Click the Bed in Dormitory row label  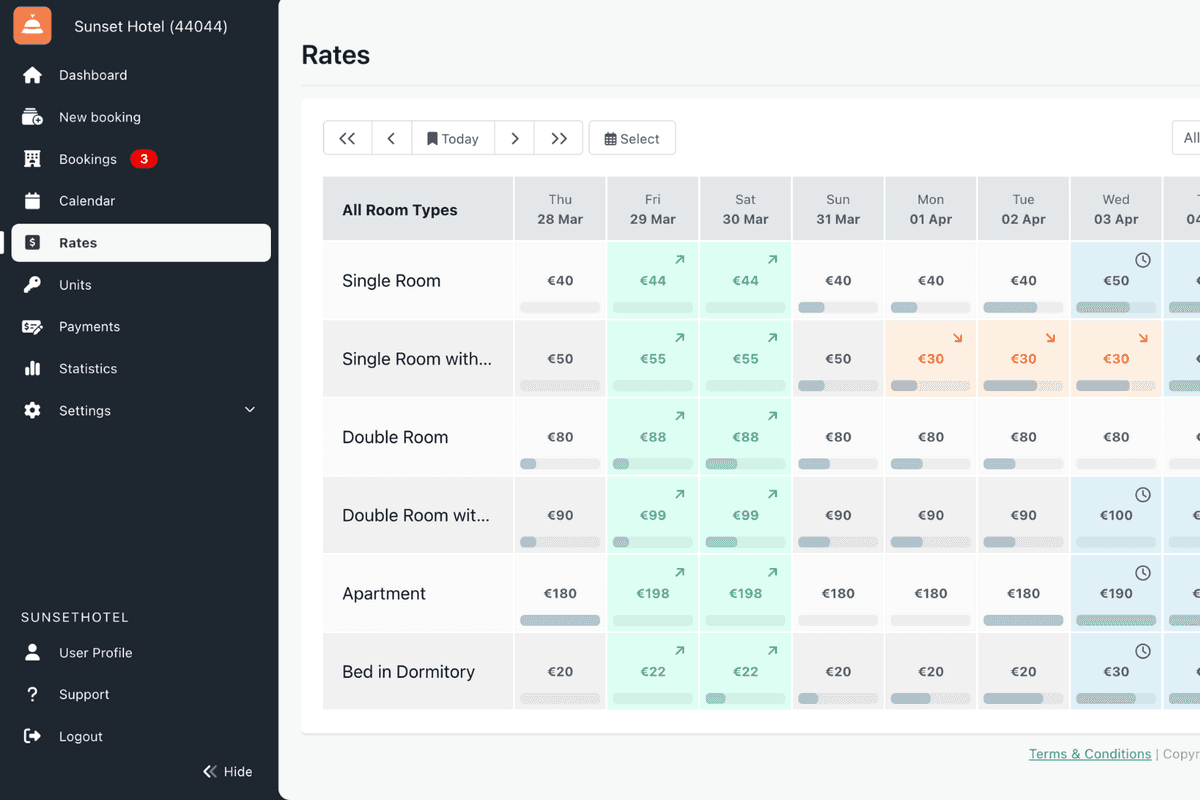pyautogui.click(x=408, y=671)
